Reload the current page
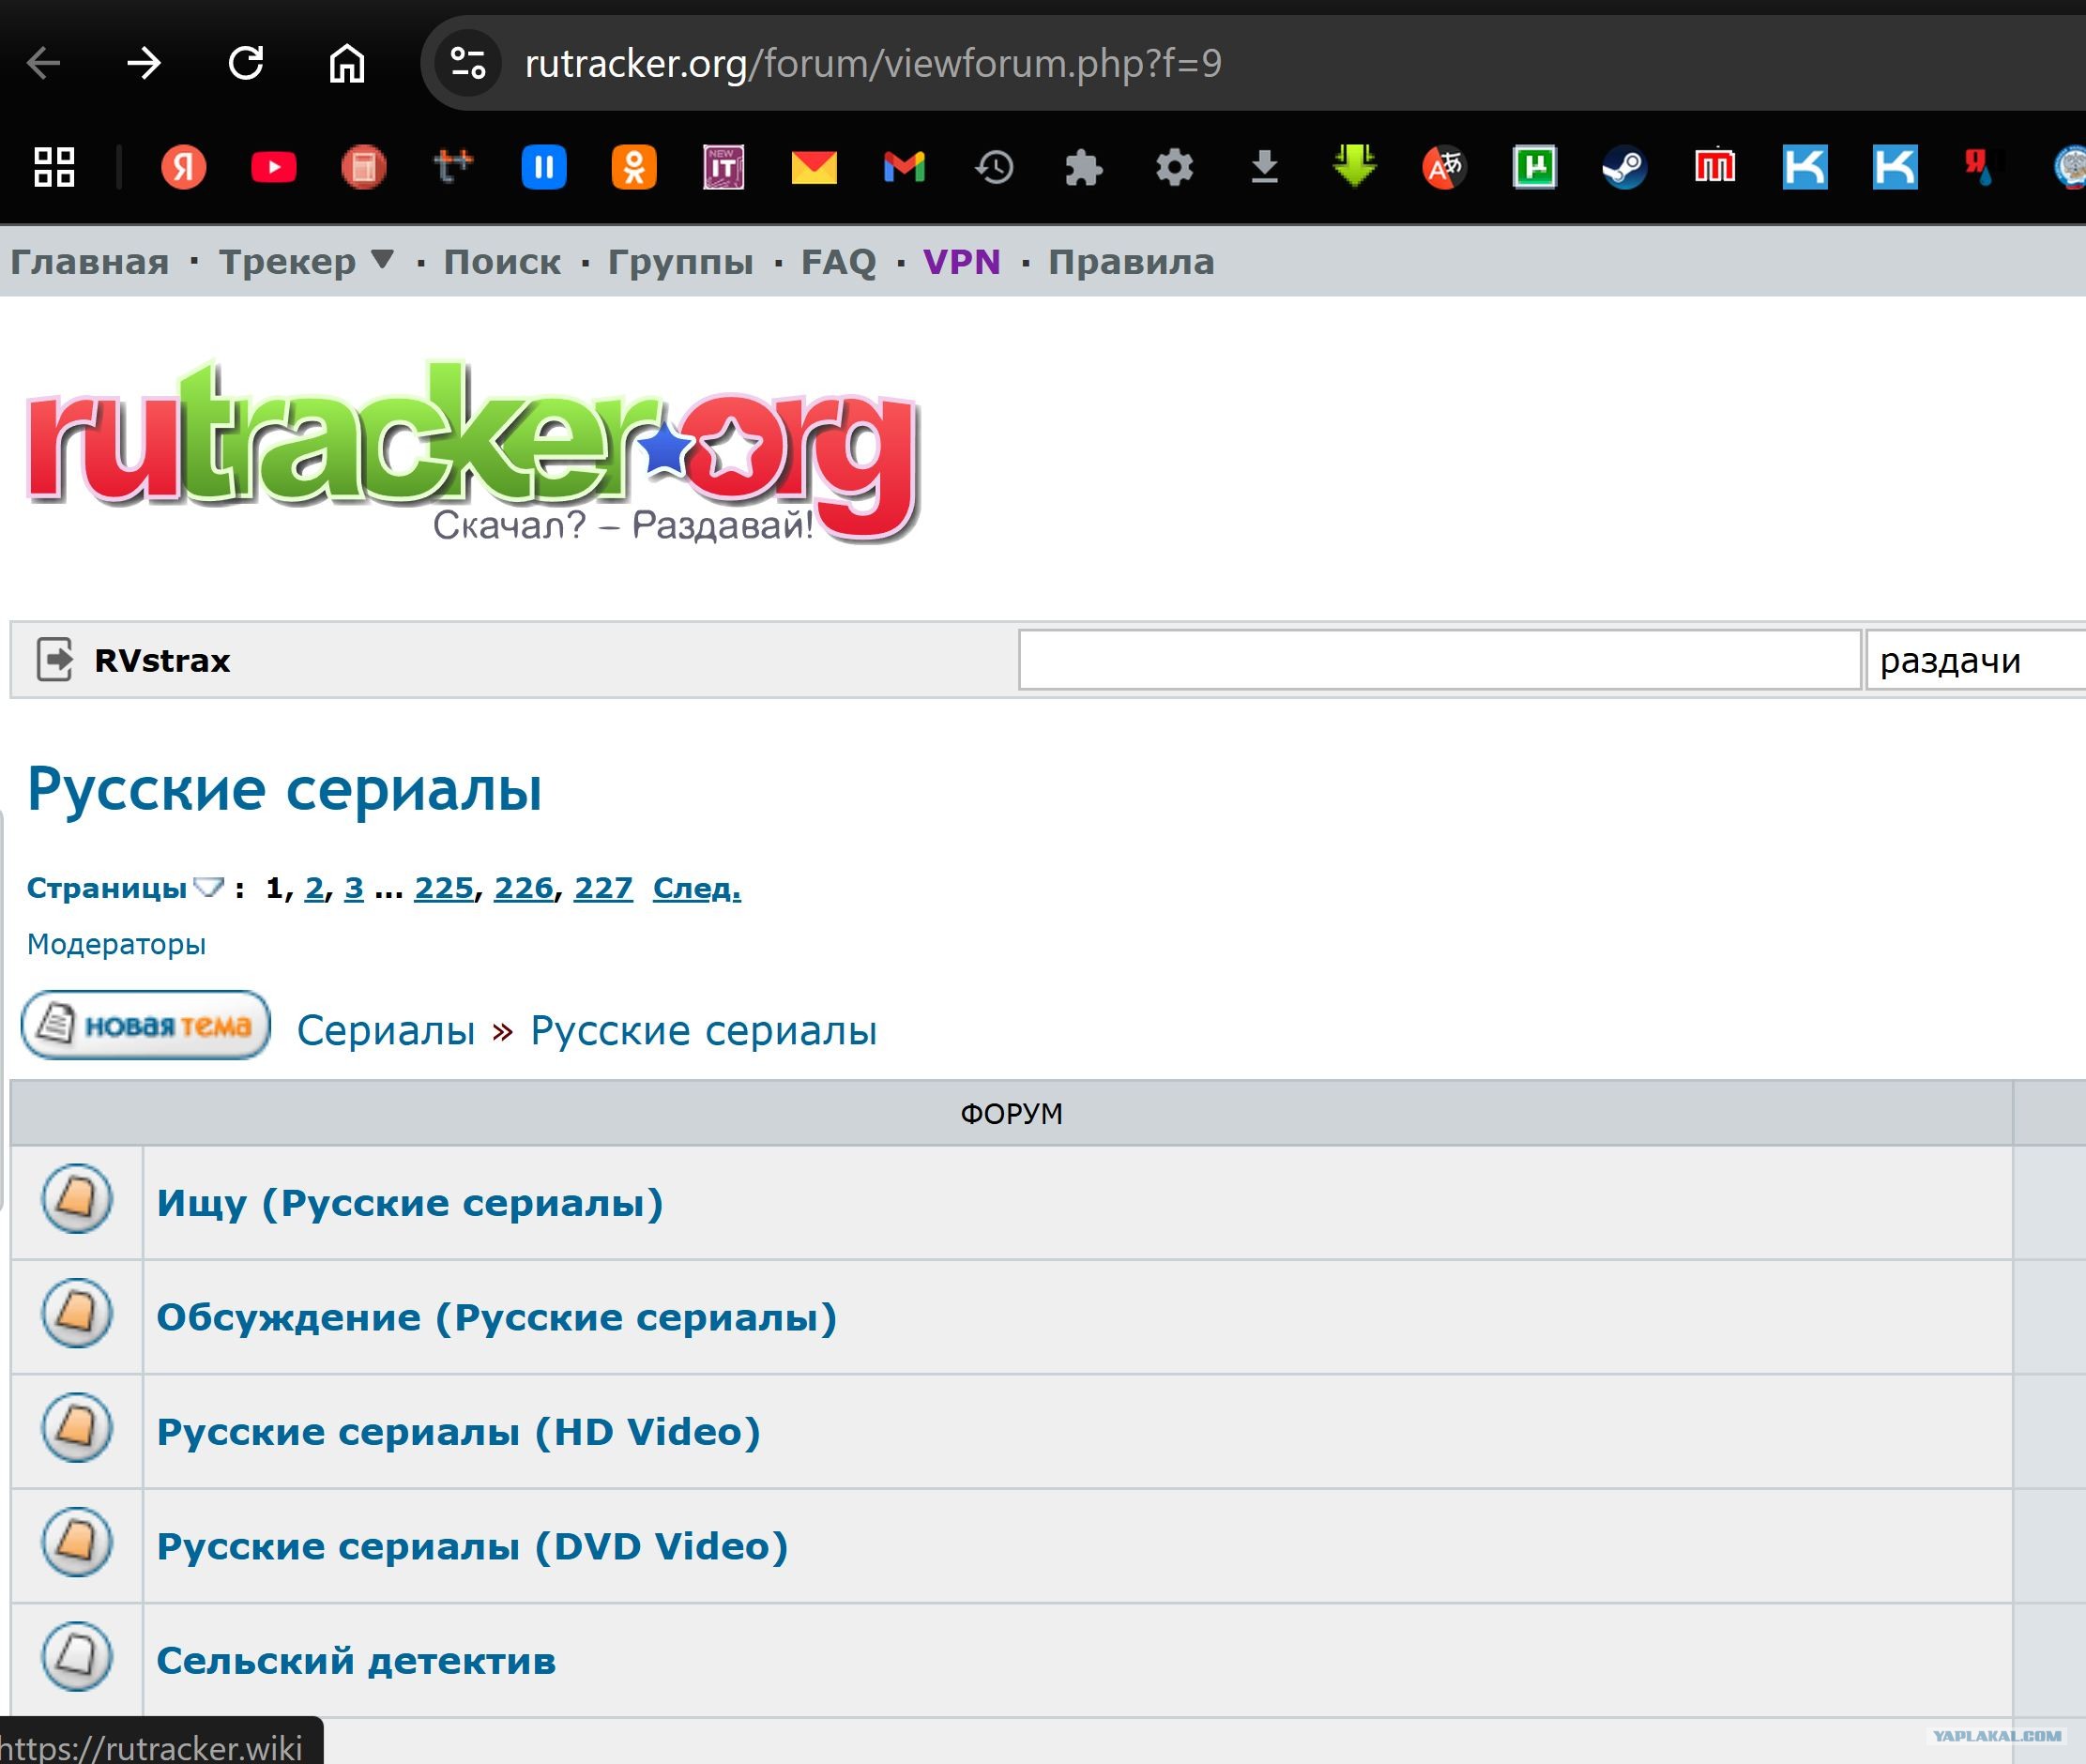Viewport: 2086px width, 1764px height. 246,64
